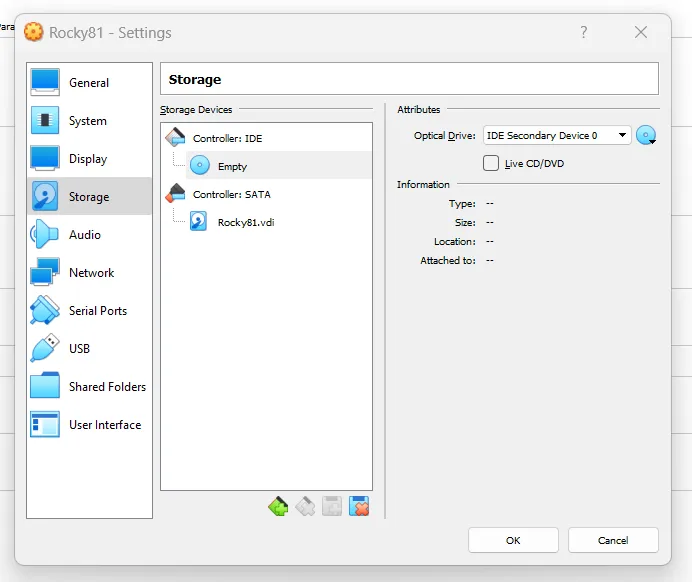Click the empty optical disc icon
The height and width of the screenshot is (582, 692).
pyautogui.click(x=199, y=166)
